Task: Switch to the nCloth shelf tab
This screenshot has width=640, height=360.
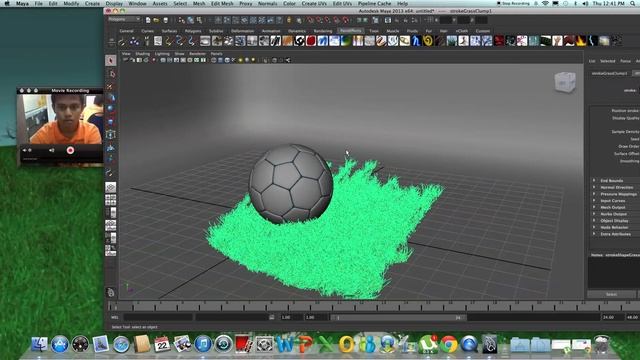Action: click(462, 31)
